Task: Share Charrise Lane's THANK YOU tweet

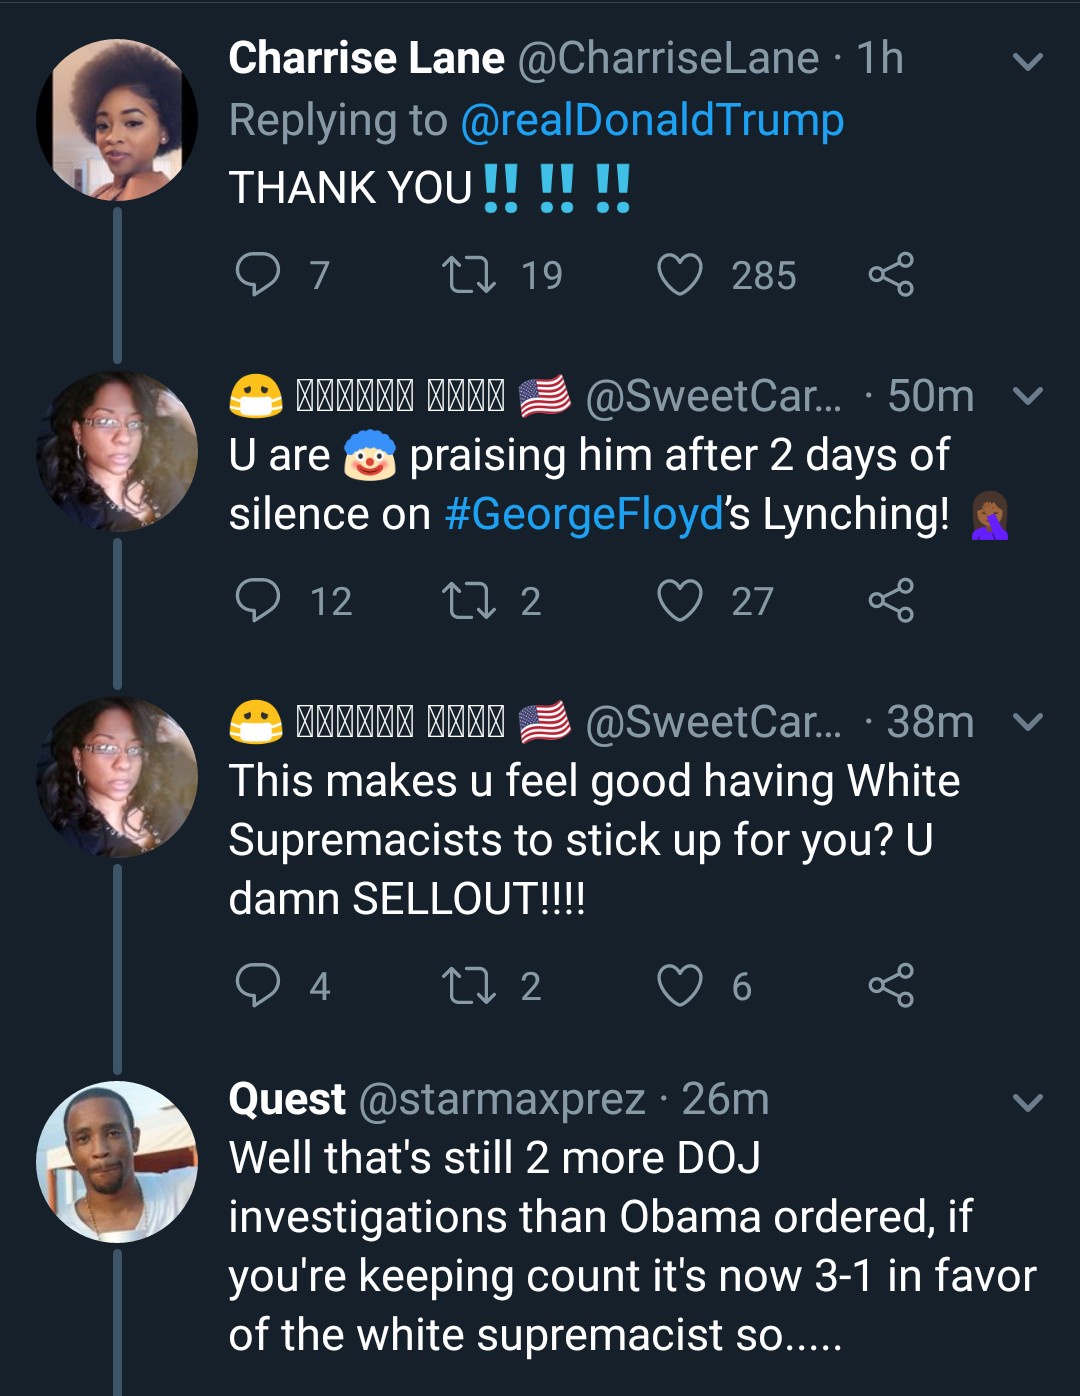Action: coord(891,275)
